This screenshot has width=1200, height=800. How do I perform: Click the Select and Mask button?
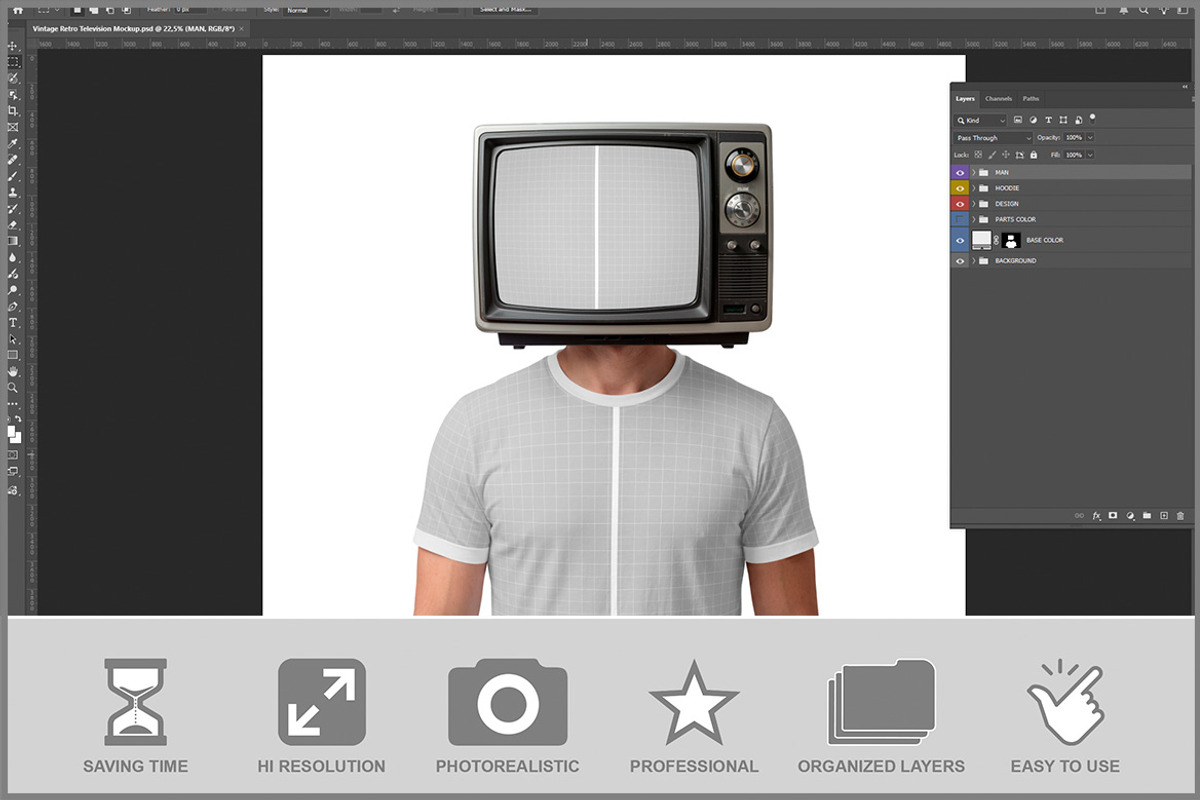[x=505, y=9]
